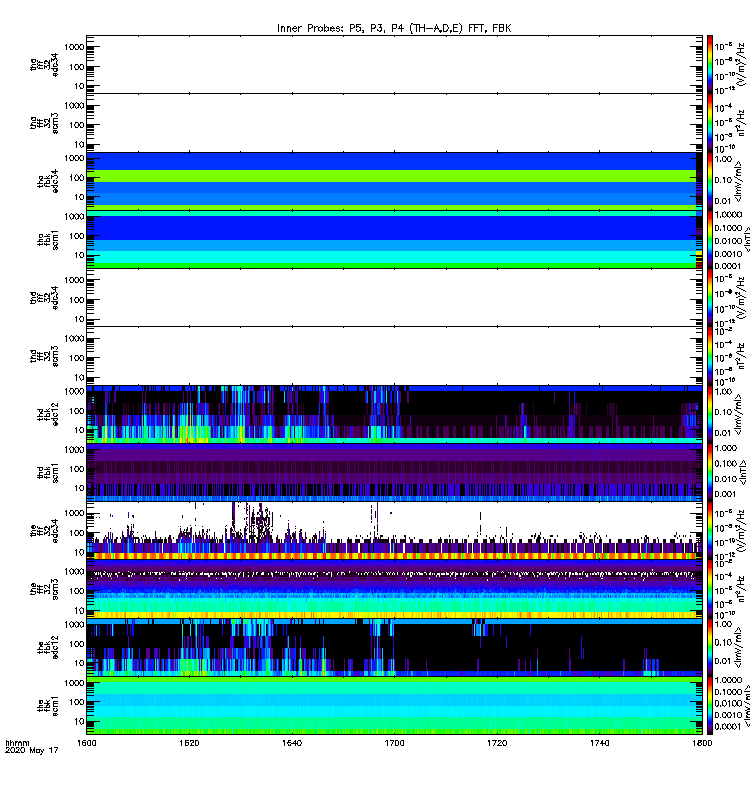Click the tha fbk scm1 spectrogram panel
The height and width of the screenshot is (800, 750).
pos(394,239)
